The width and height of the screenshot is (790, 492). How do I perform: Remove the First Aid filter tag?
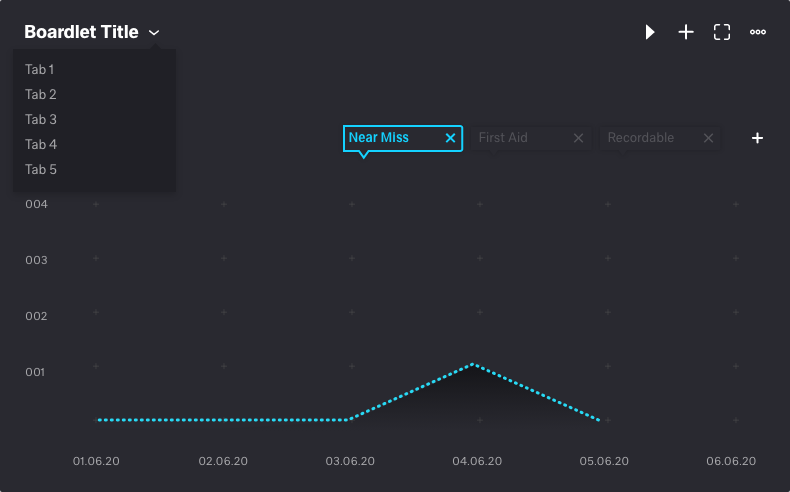click(578, 138)
